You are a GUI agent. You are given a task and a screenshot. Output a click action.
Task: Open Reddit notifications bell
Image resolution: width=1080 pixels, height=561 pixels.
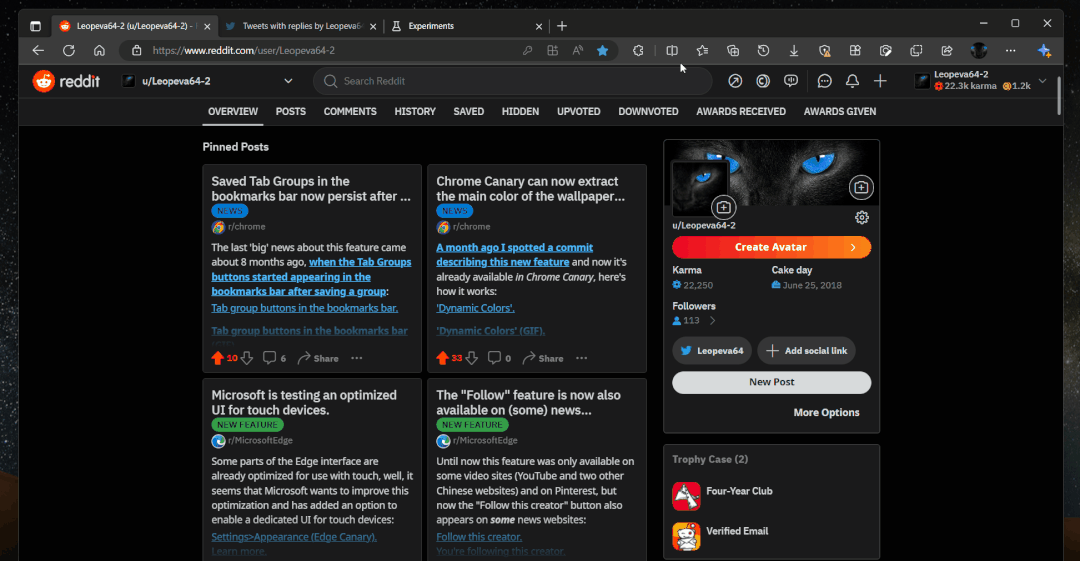[852, 81]
